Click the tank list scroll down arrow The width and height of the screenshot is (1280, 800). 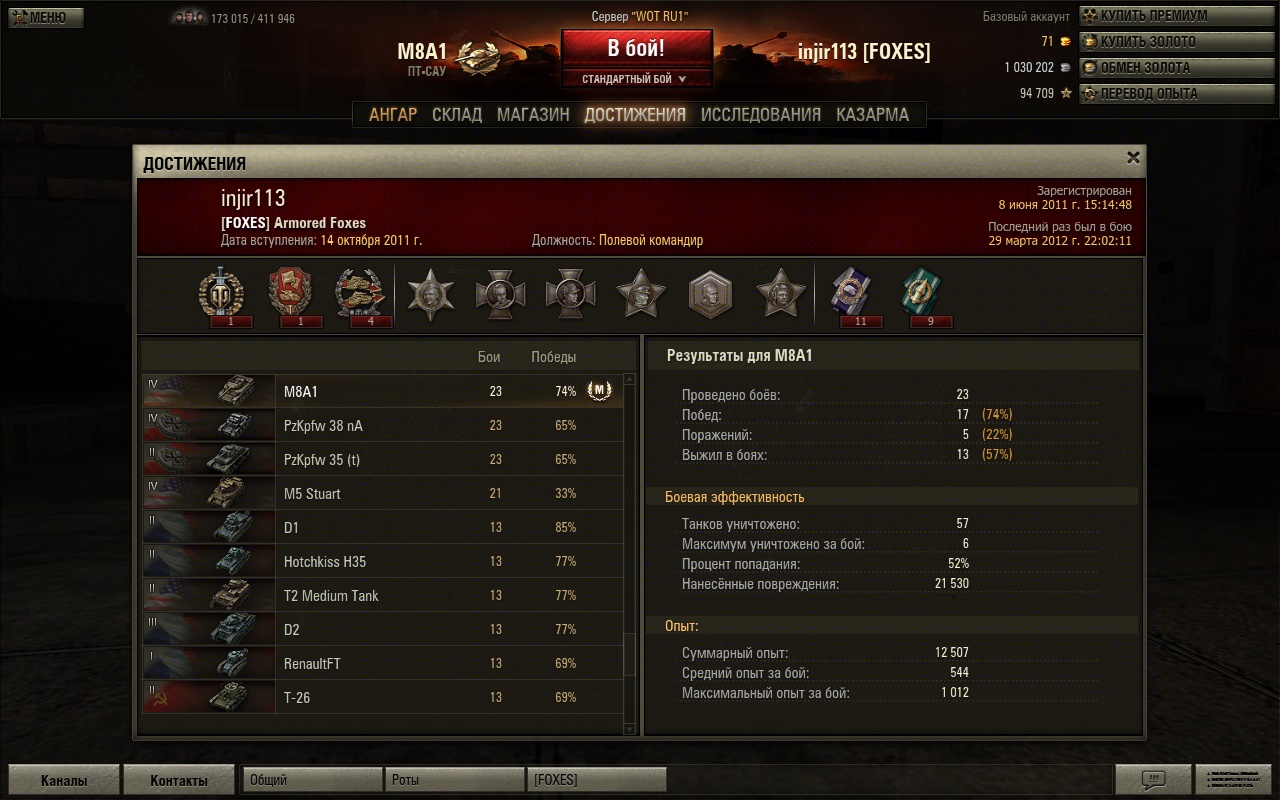point(629,729)
